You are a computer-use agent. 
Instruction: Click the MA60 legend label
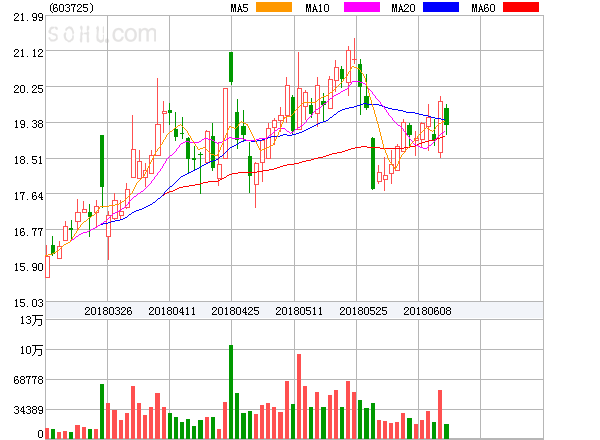[x=483, y=8]
